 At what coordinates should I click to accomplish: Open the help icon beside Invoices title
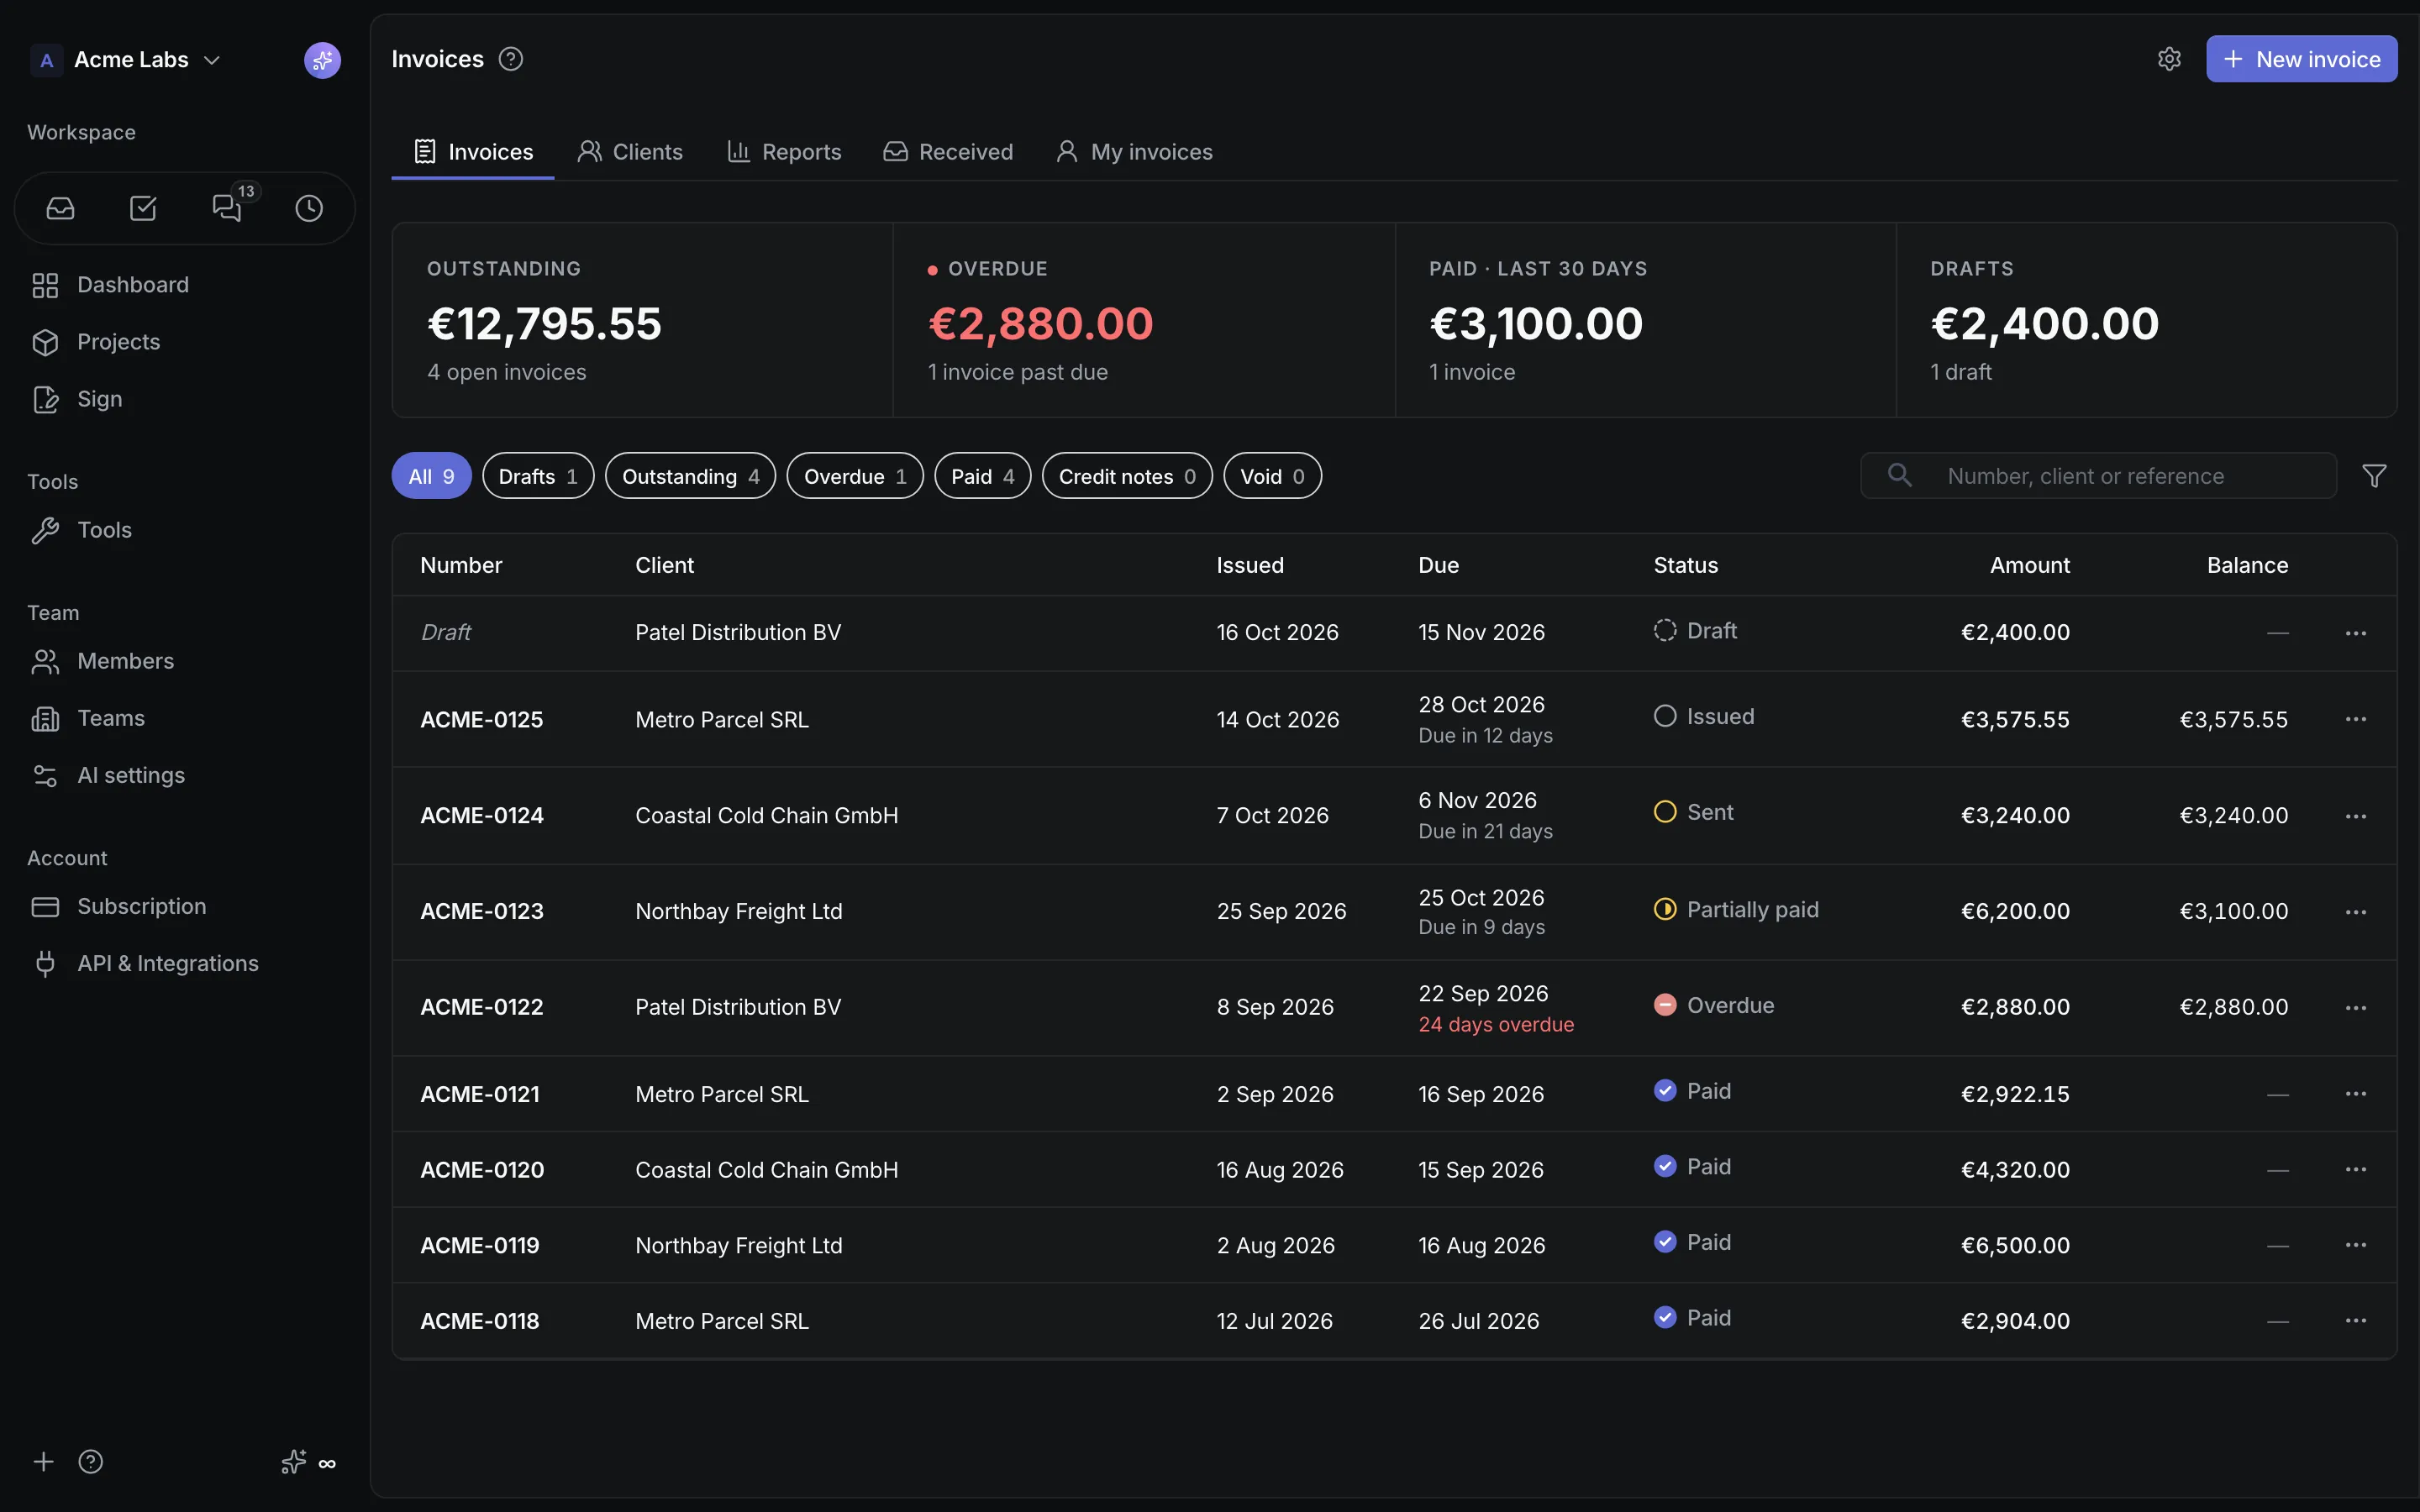511,59
